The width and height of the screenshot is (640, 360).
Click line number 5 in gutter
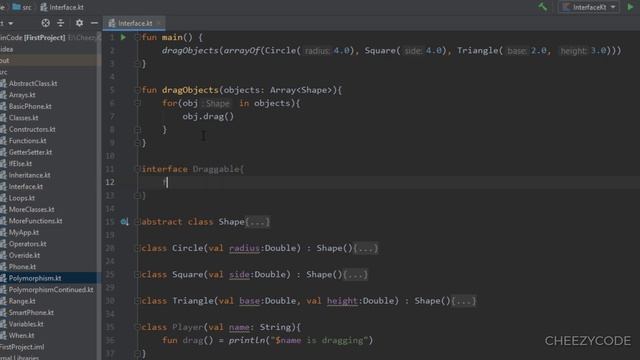pos(111,90)
